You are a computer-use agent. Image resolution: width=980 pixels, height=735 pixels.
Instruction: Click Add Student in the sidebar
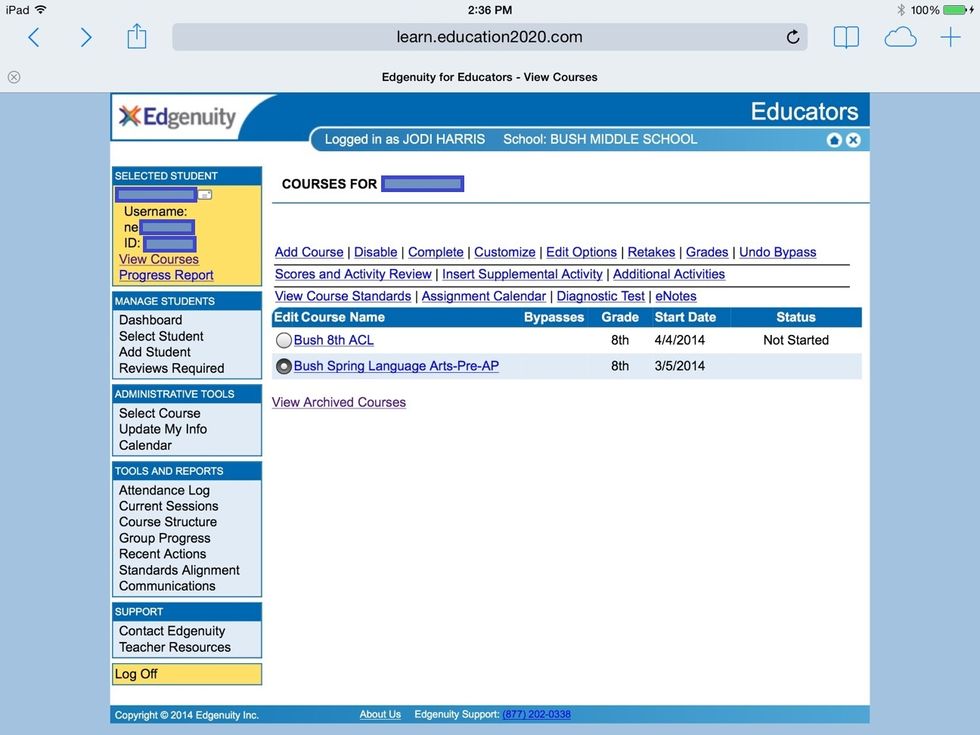154,352
